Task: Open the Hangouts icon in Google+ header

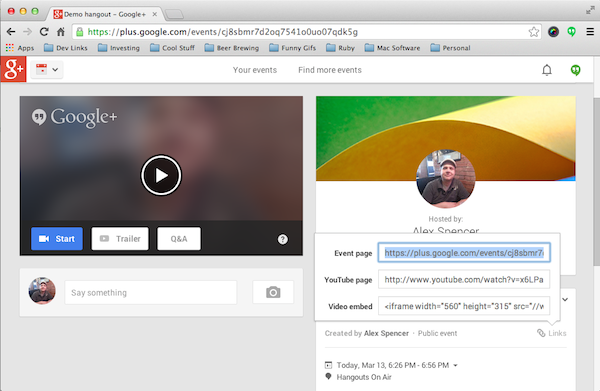Action: pyautogui.click(x=575, y=70)
